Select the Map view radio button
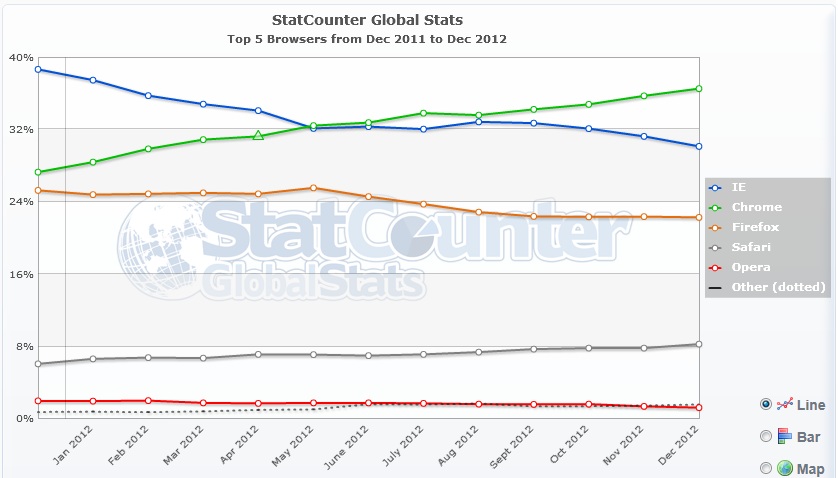Image resolution: width=838 pixels, height=478 pixels. click(x=766, y=468)
